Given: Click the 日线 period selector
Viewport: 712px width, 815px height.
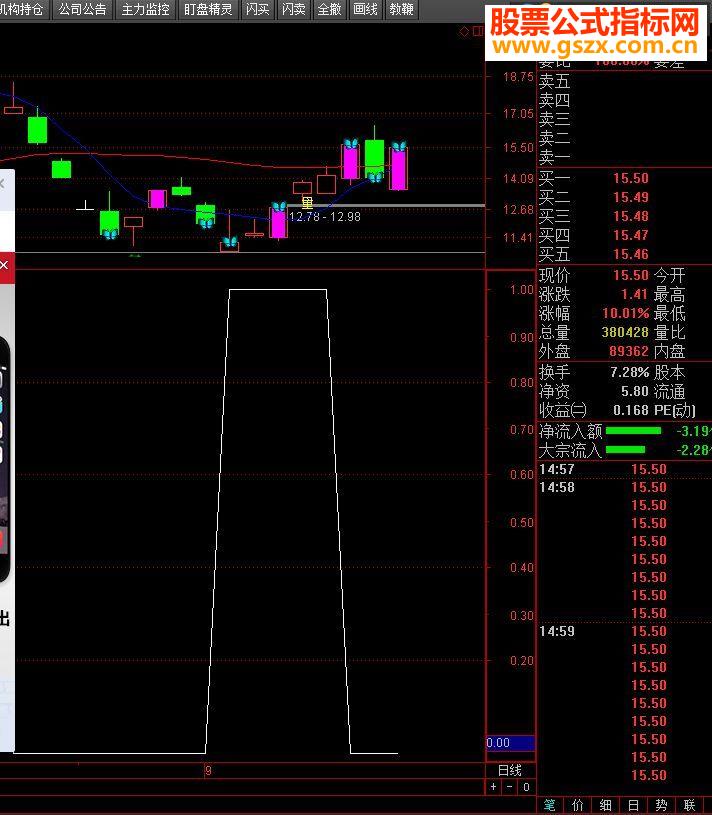Looking at the screenshot, I should pyautogui.click(x=510, y=770).
